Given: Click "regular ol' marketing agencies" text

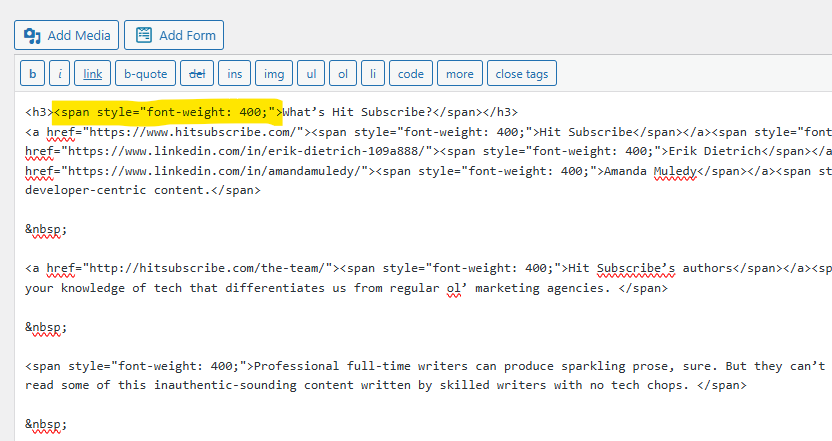Looking at the screenshot, I should point(500,288).
